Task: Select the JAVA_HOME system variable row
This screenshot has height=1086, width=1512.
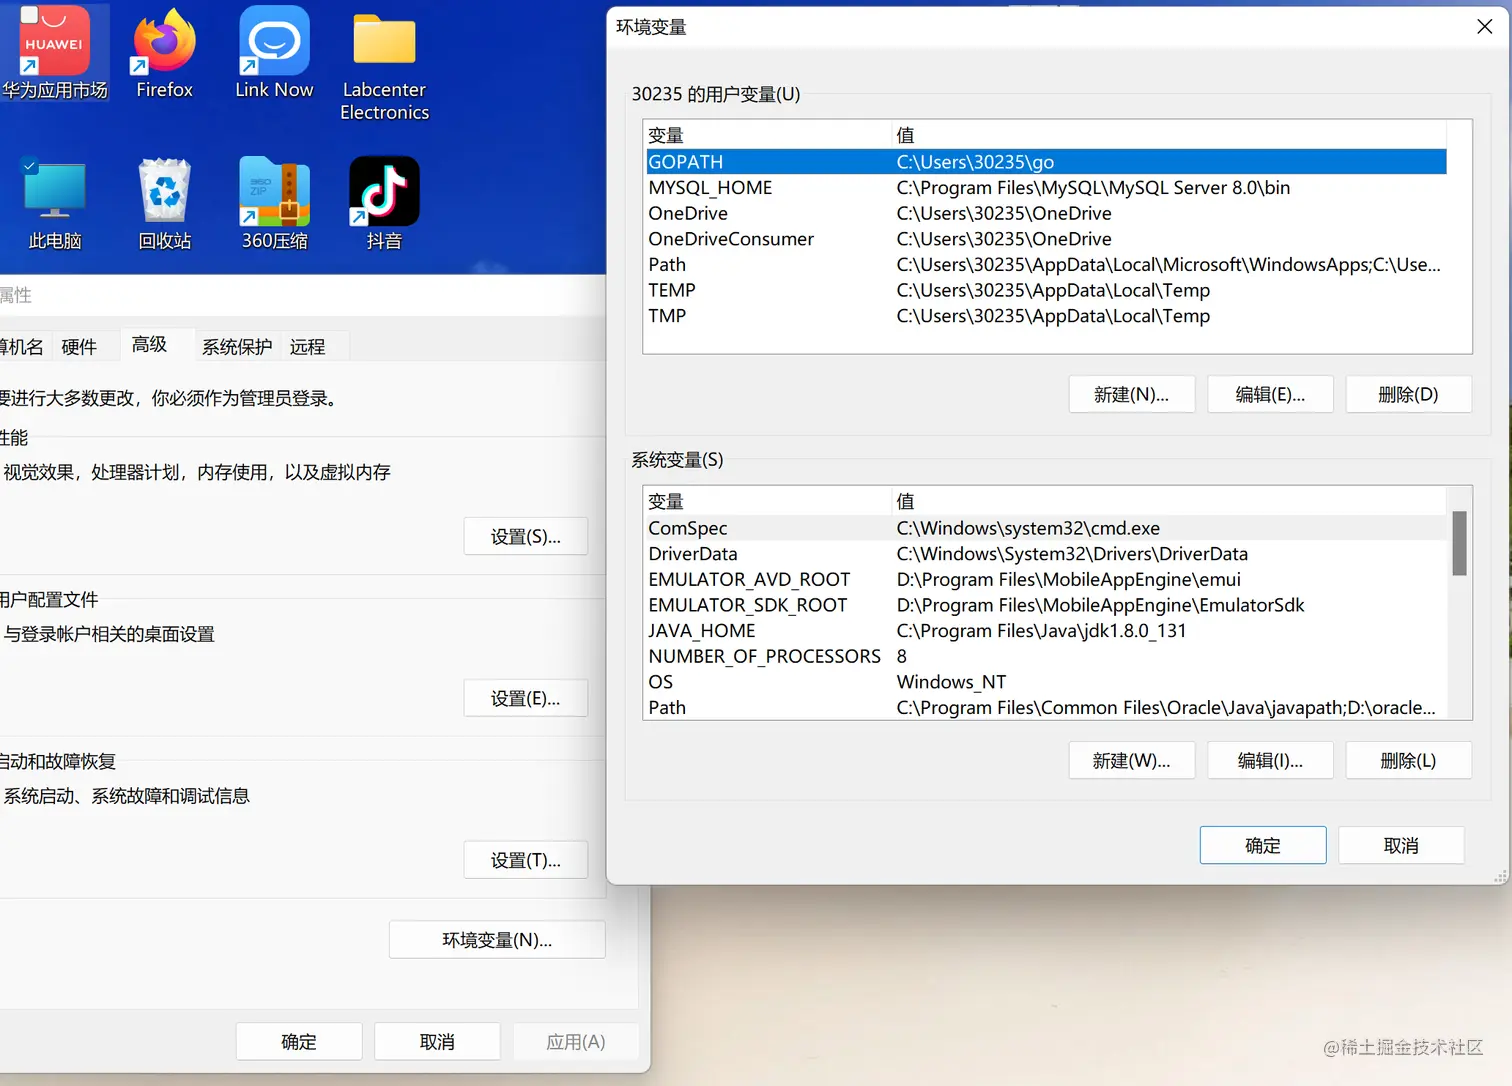Action: pyautogui.click(x=1046, y=630)
